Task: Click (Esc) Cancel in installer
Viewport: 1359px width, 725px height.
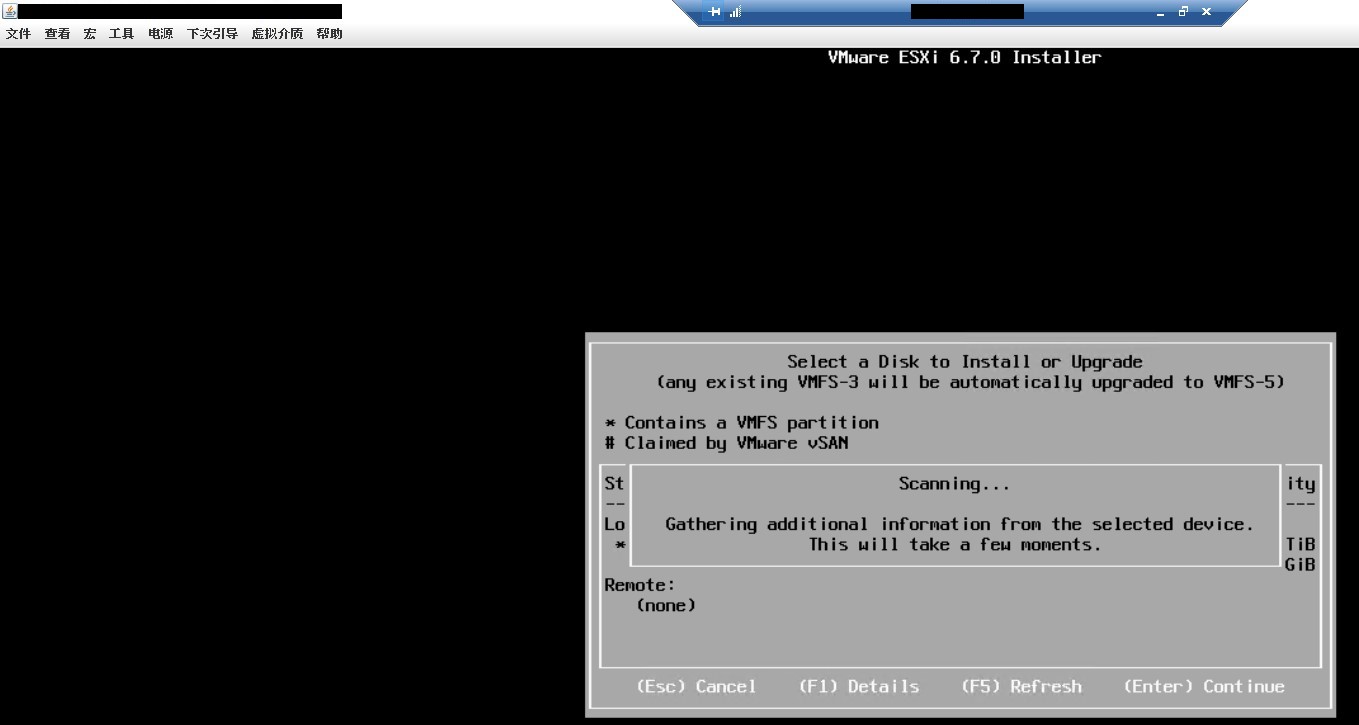Action: 696,686
